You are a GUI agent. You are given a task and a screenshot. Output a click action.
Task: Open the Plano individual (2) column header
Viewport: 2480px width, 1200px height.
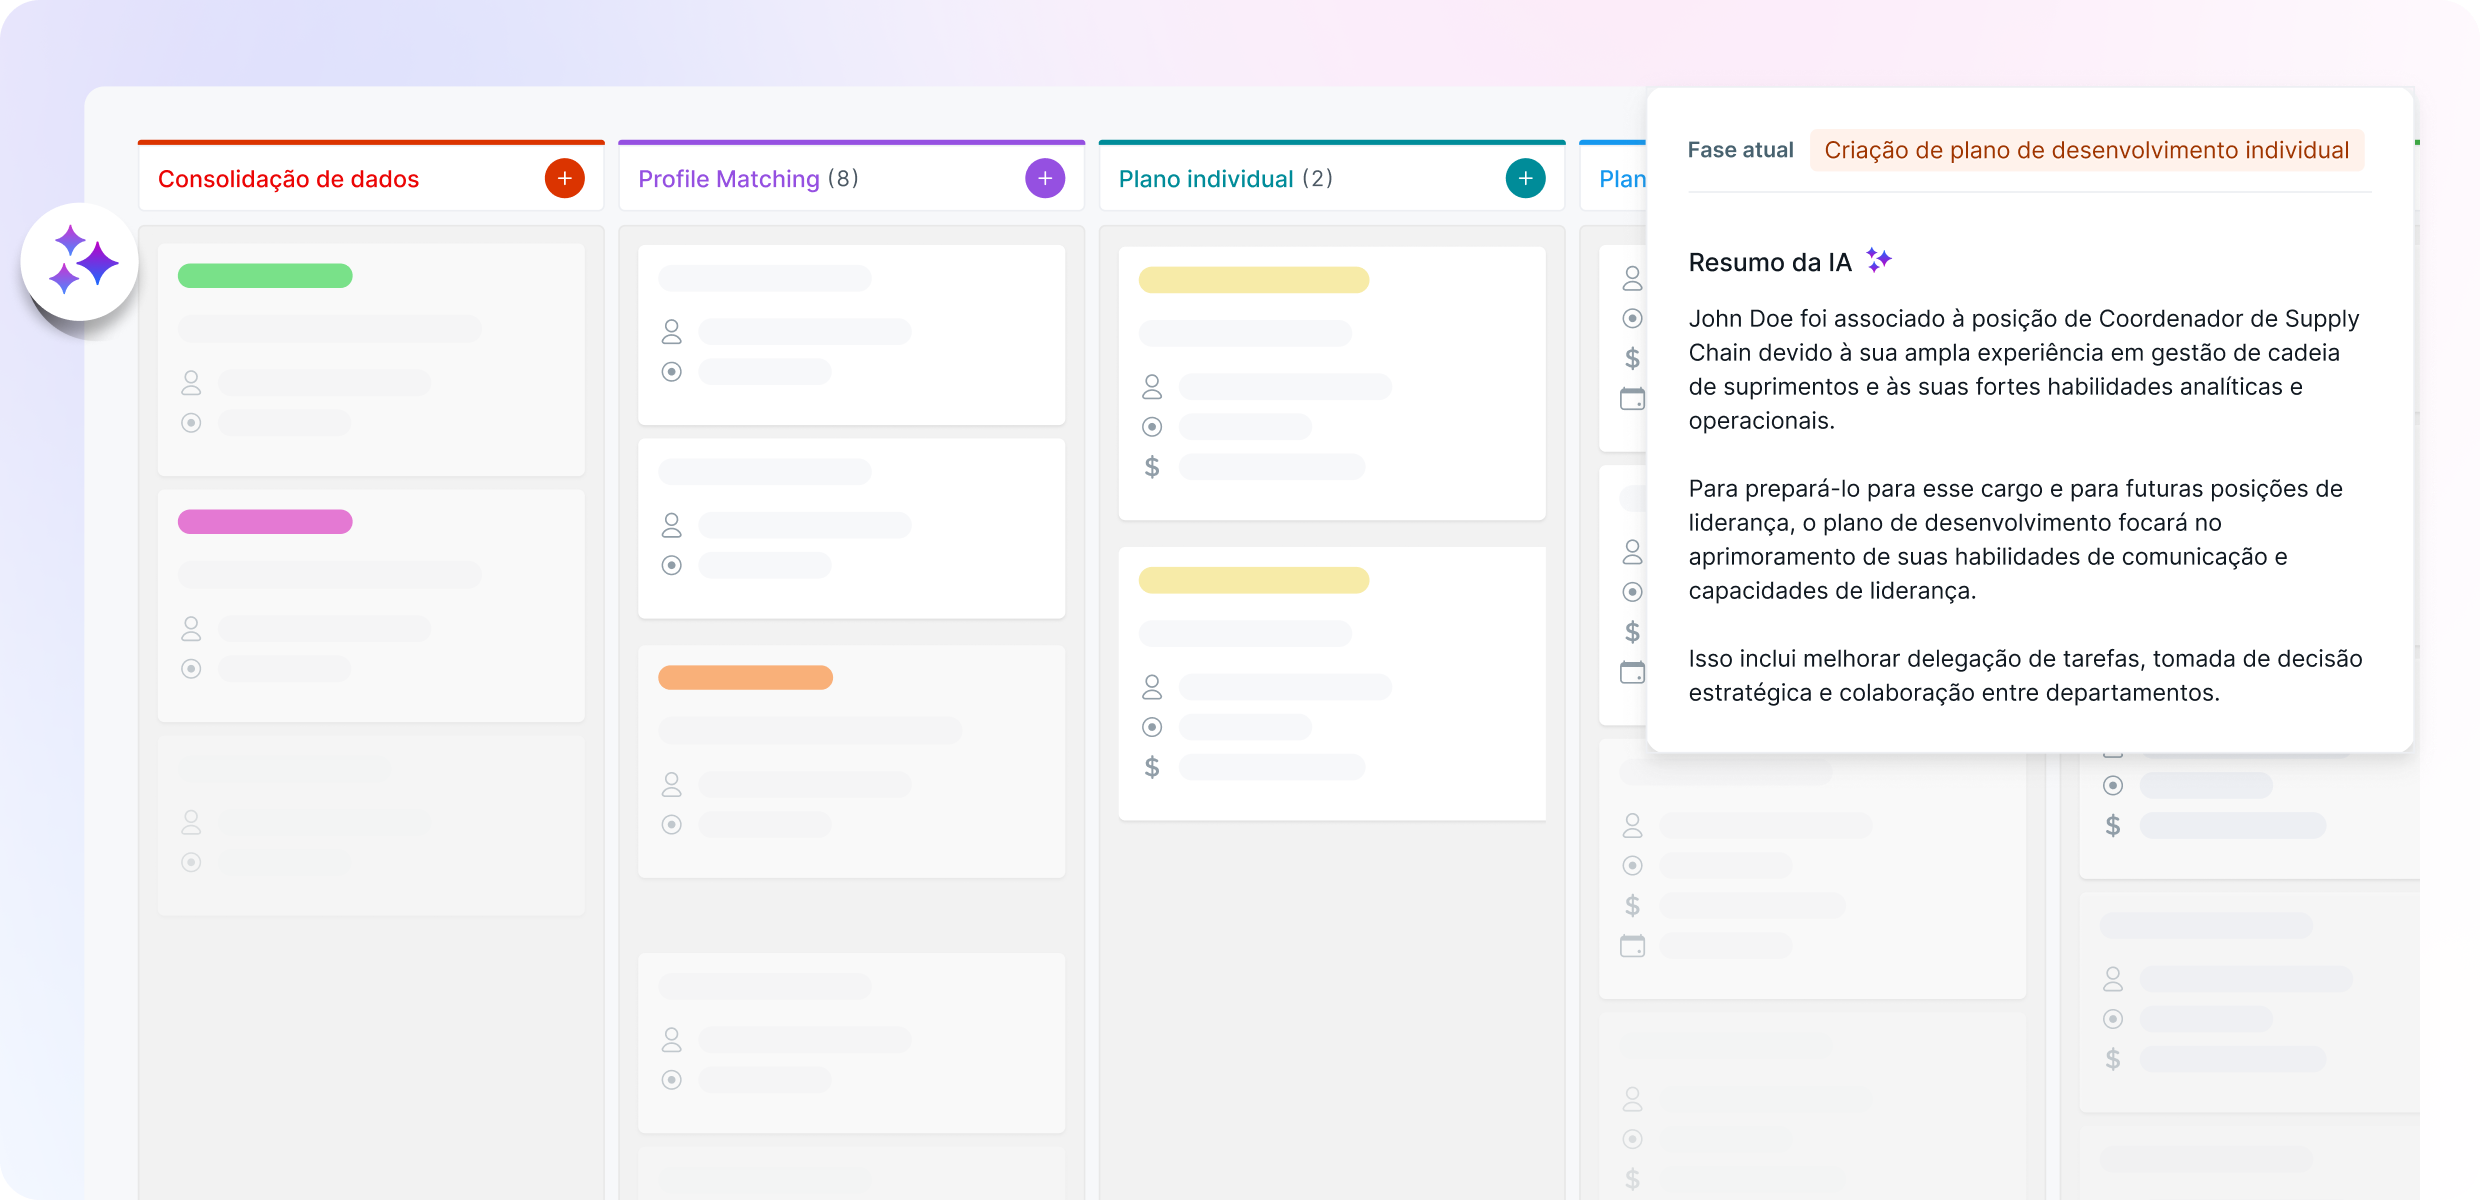pos(1225,179)
